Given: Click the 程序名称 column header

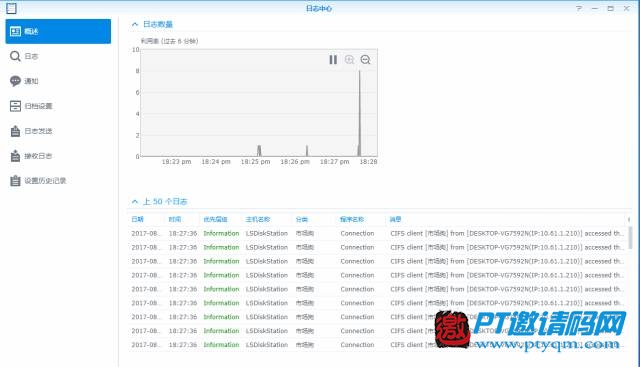Looking at the screenshot, I should pos(352,220).
